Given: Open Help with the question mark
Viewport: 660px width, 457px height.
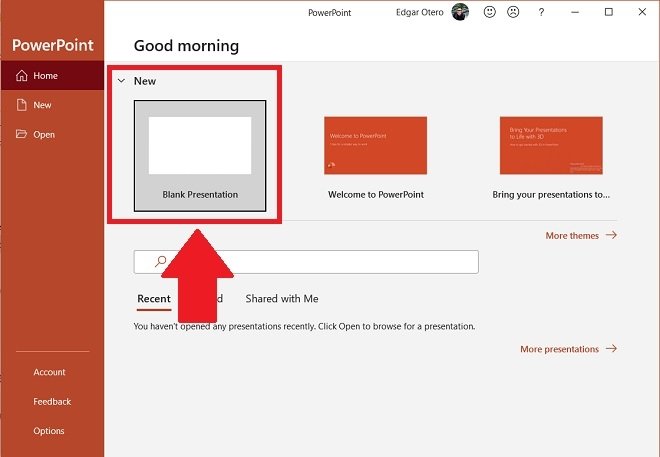Looking at the screenshot, I should 541,12.
